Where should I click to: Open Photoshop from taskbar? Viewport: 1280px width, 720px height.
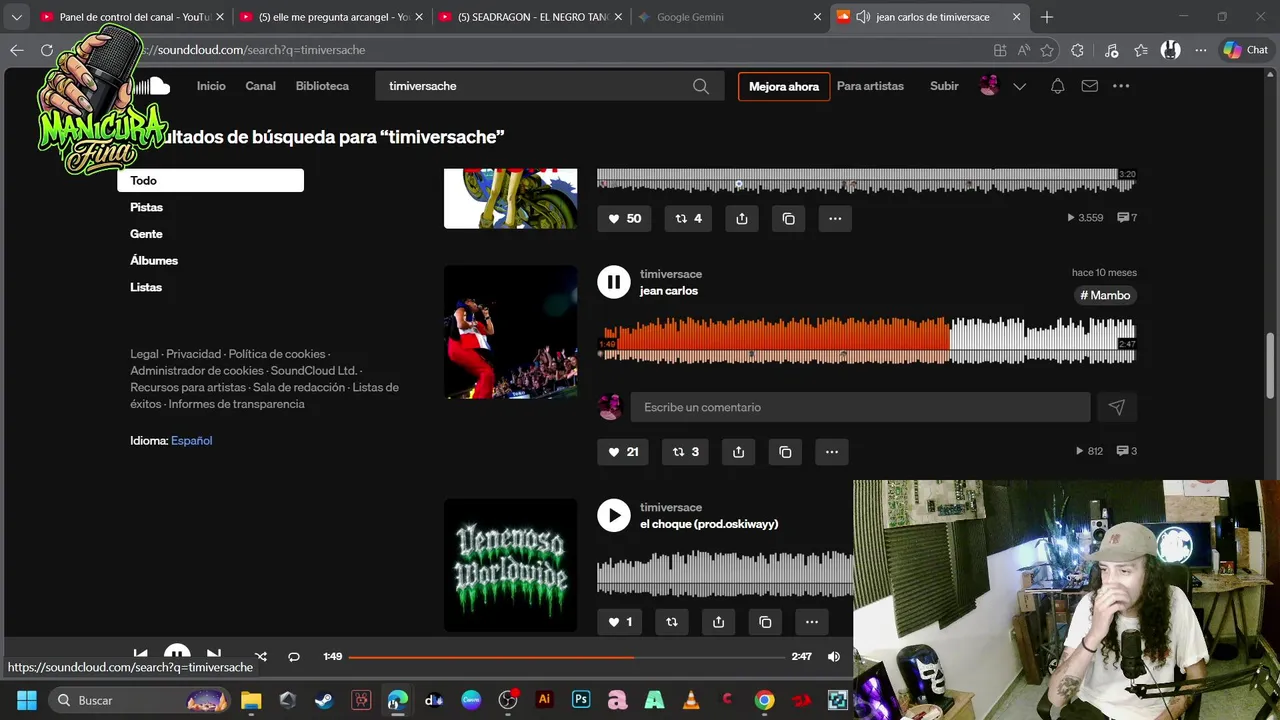tap(581, 700)
